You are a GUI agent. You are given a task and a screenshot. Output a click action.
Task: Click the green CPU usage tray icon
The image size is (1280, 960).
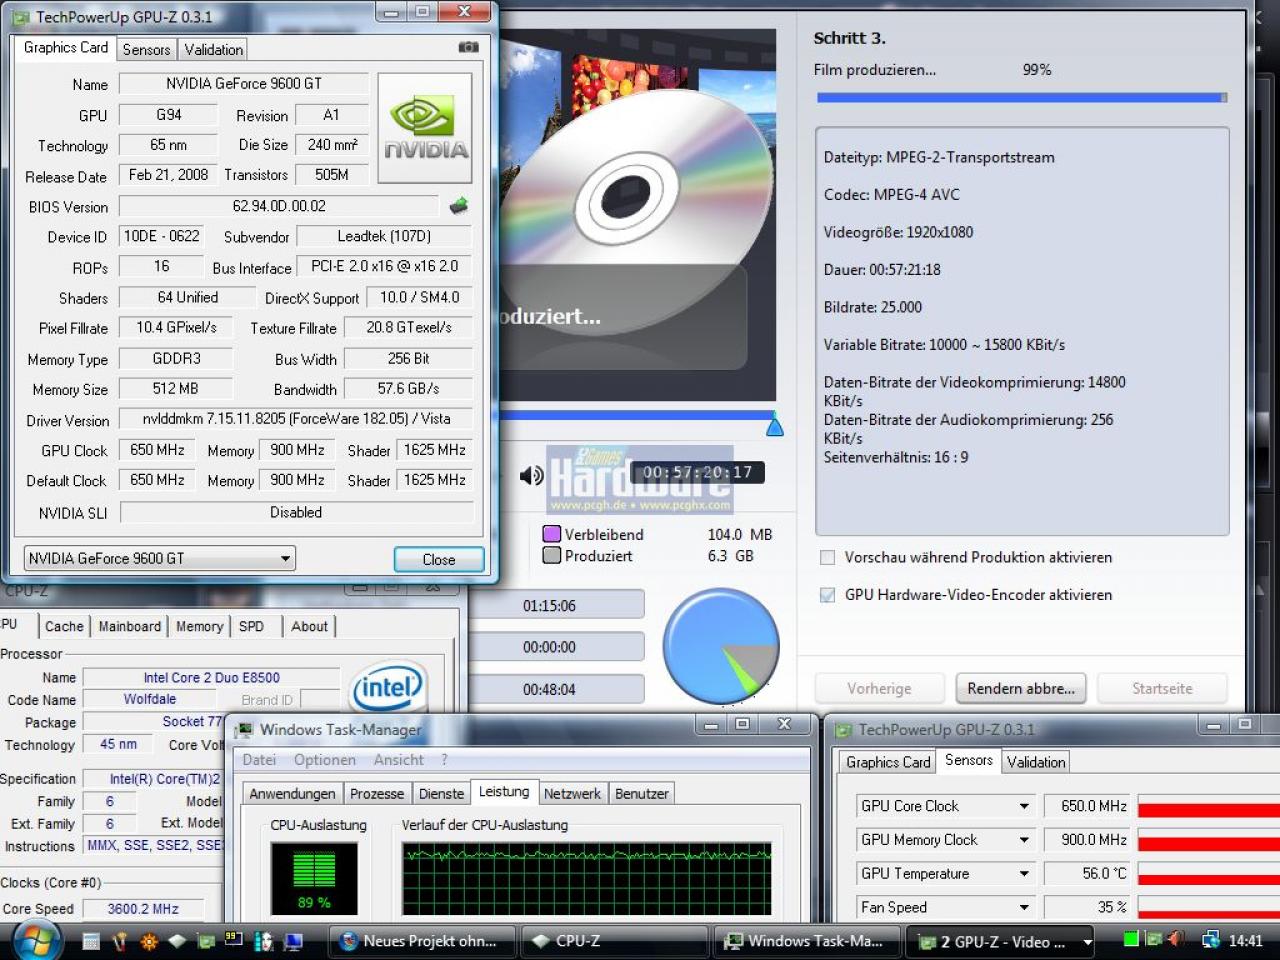coord(1131,939)
